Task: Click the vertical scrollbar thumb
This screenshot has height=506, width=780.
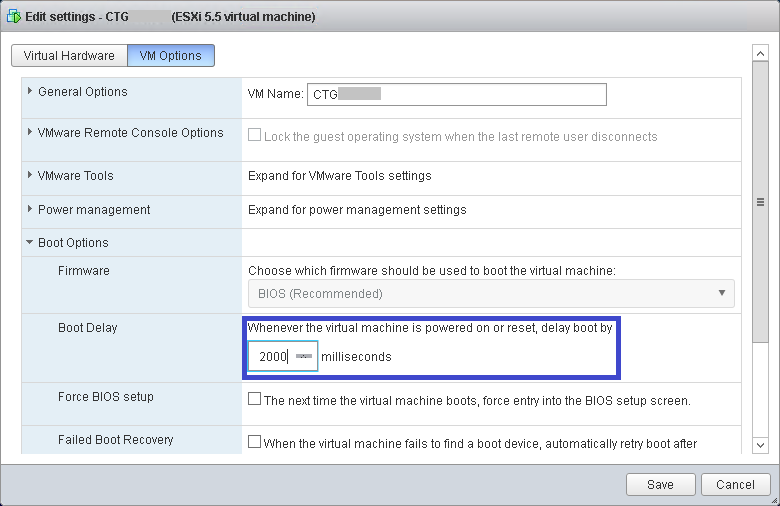Action: click(759, 200)
